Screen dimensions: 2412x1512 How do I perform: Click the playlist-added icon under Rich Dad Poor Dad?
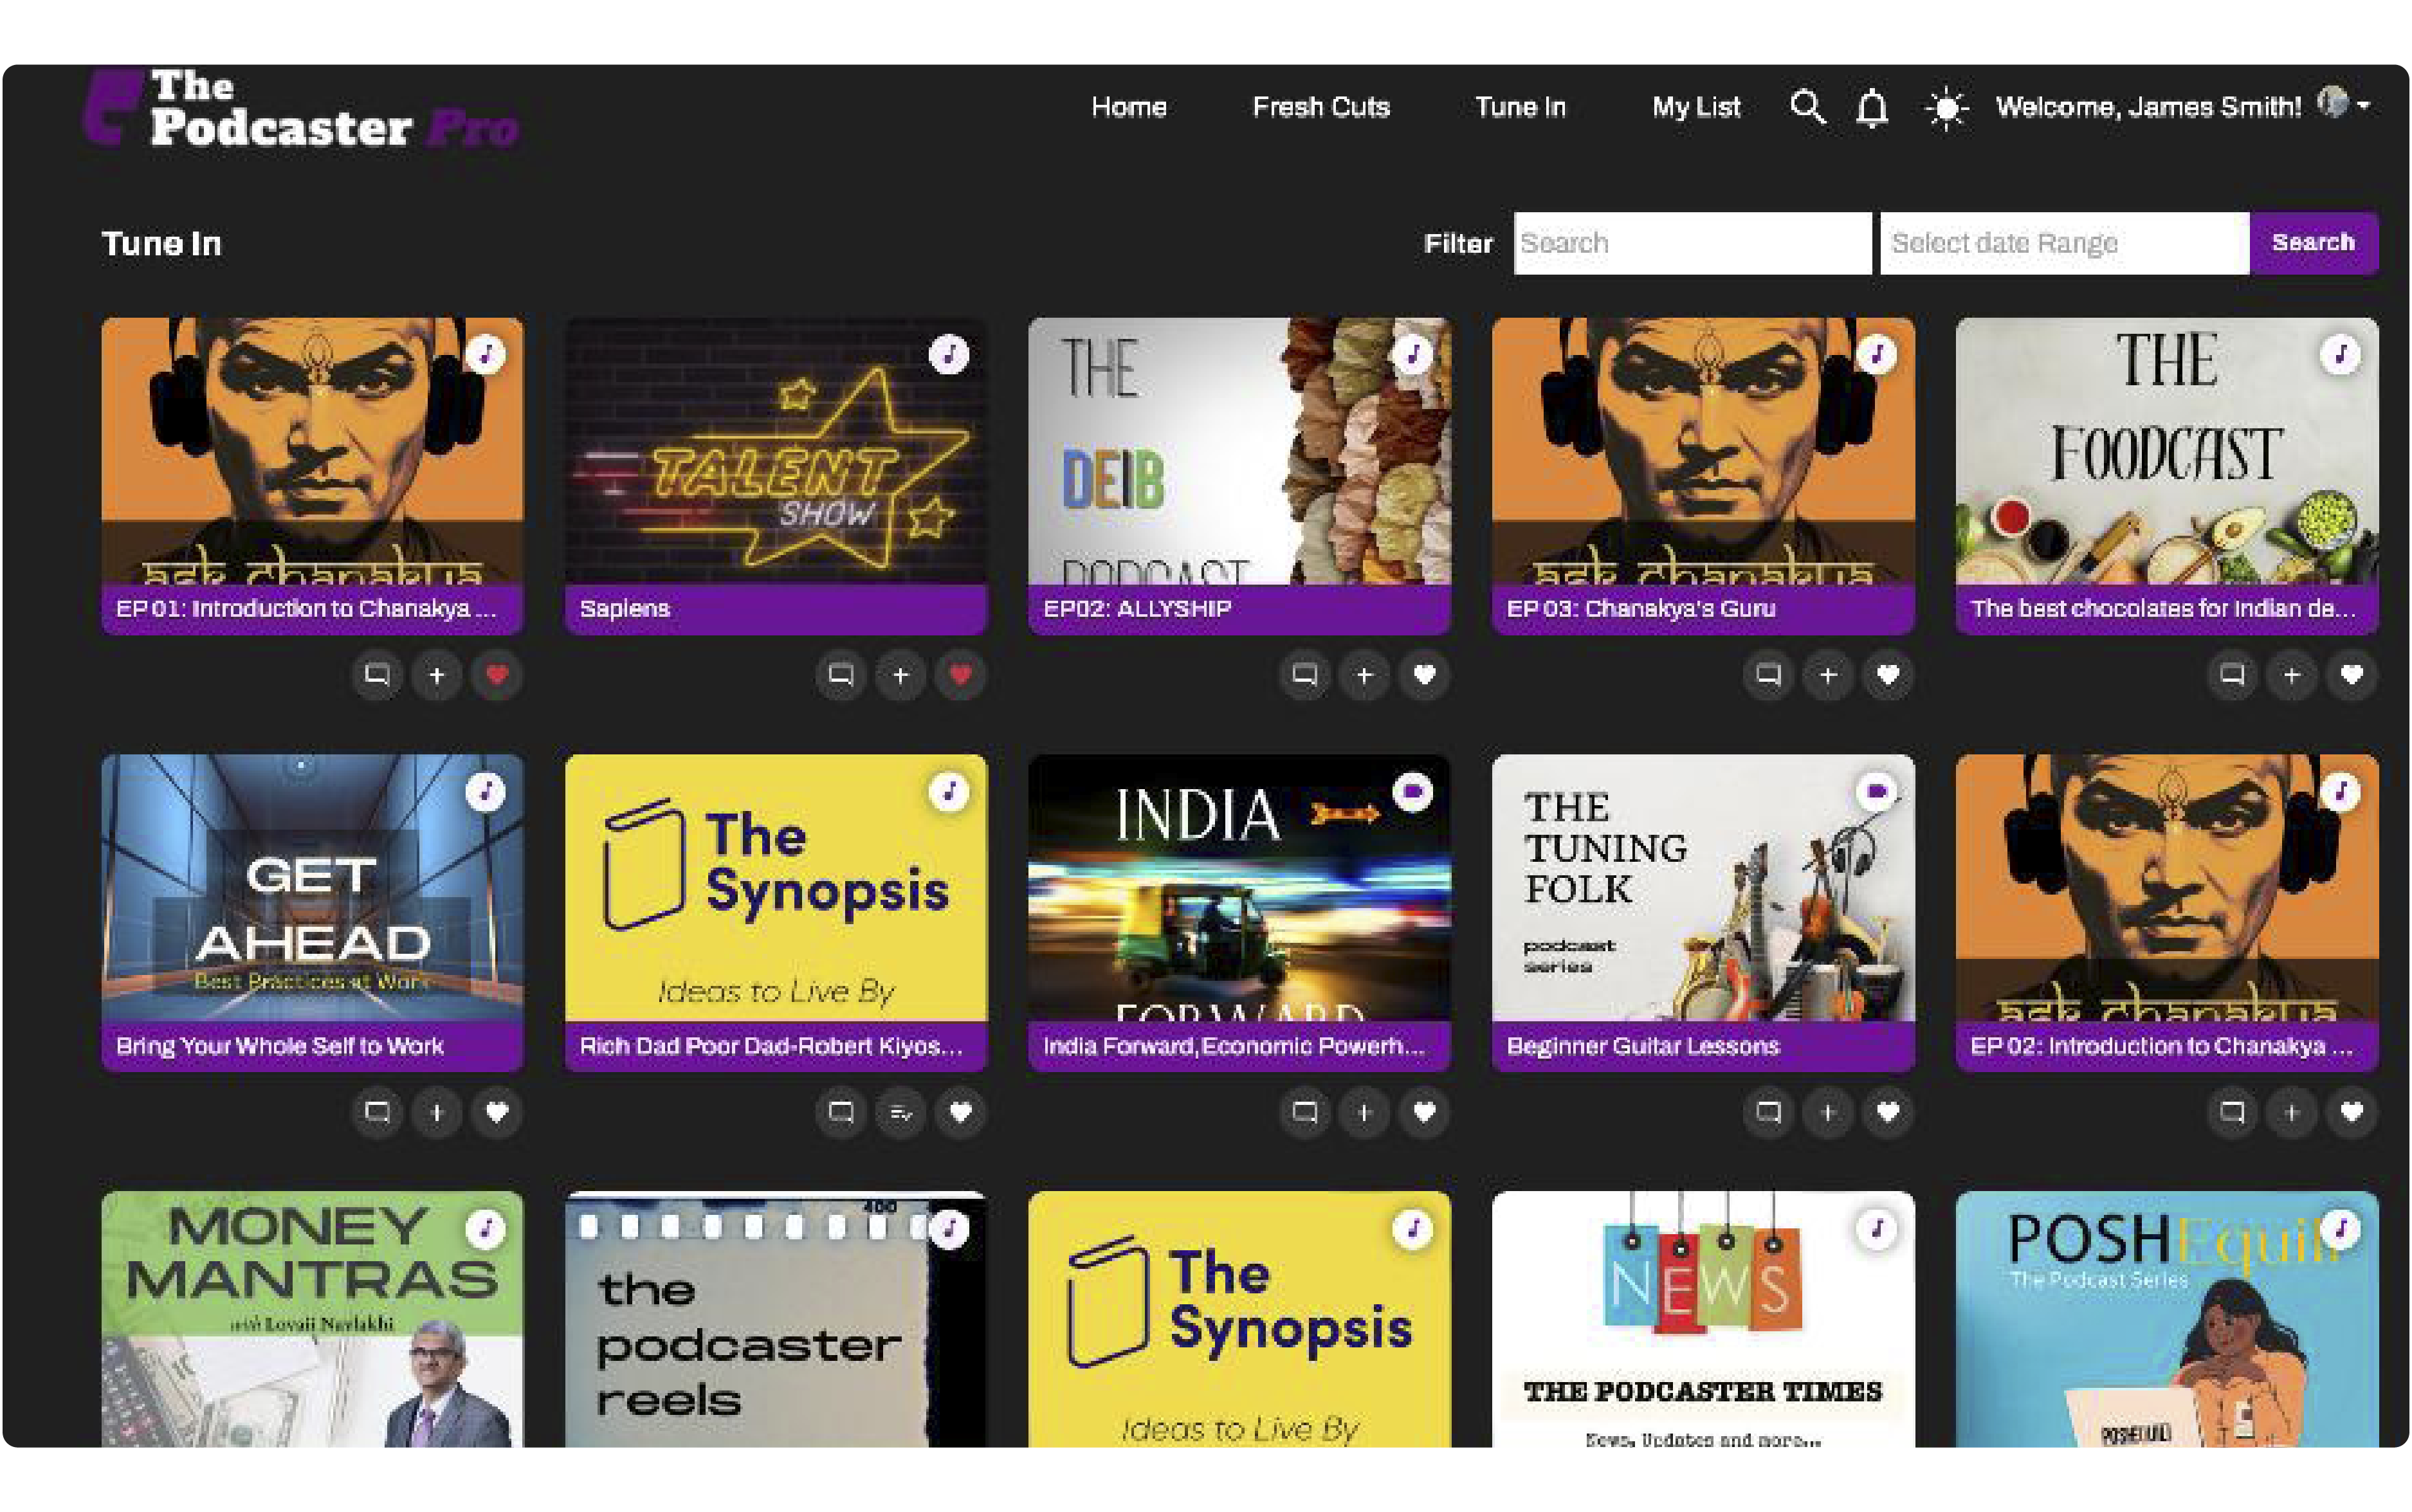point(900,1112)
